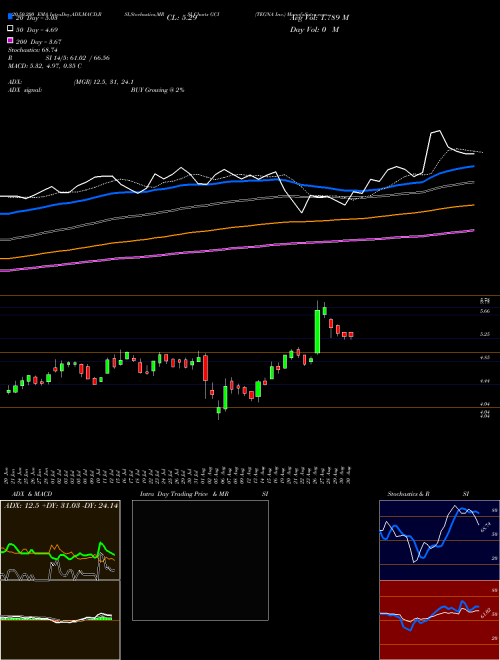Open the MACD mini chart below ADX
Image resolution: width=500 pixels, height=660 pixels.
coord(60,620)
